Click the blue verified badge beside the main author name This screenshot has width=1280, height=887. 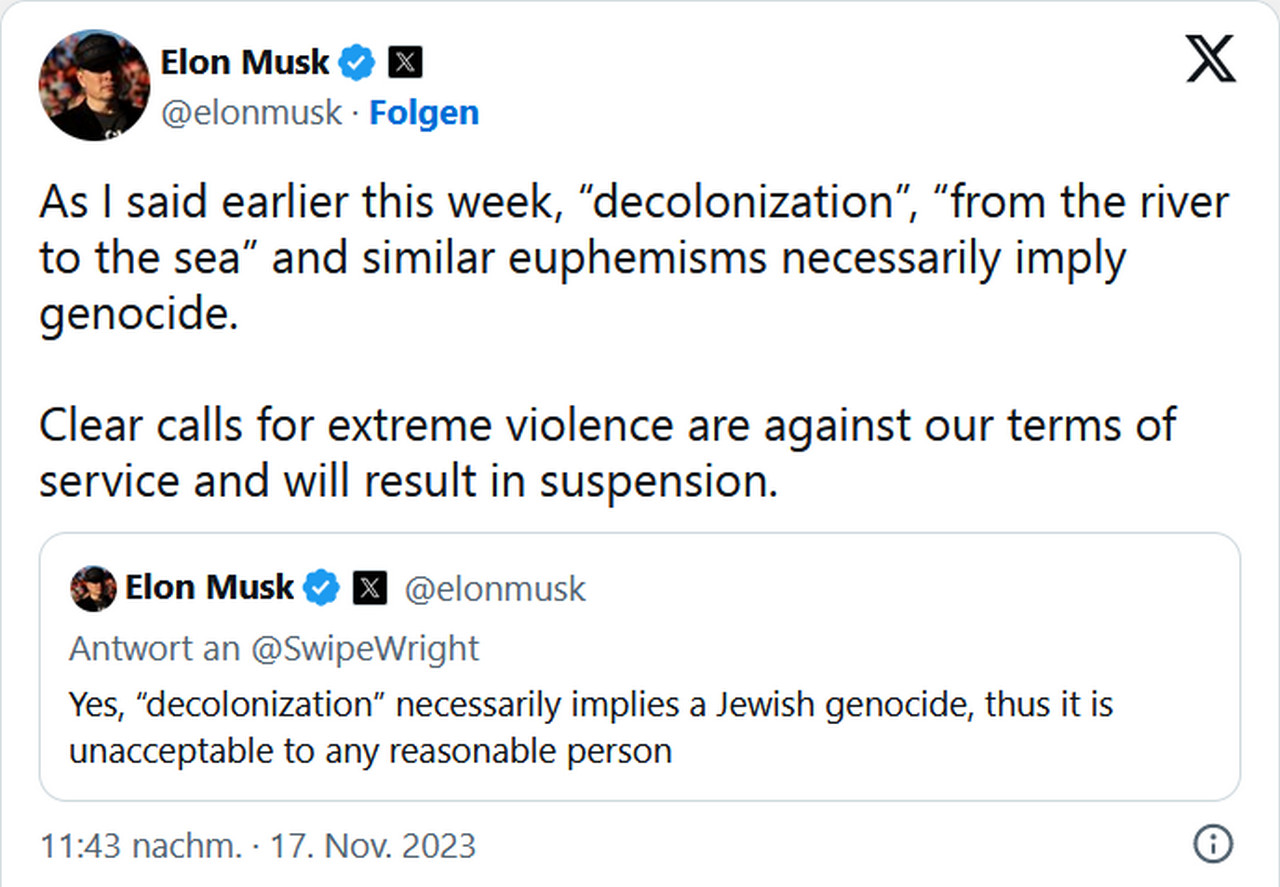(356, 63)
